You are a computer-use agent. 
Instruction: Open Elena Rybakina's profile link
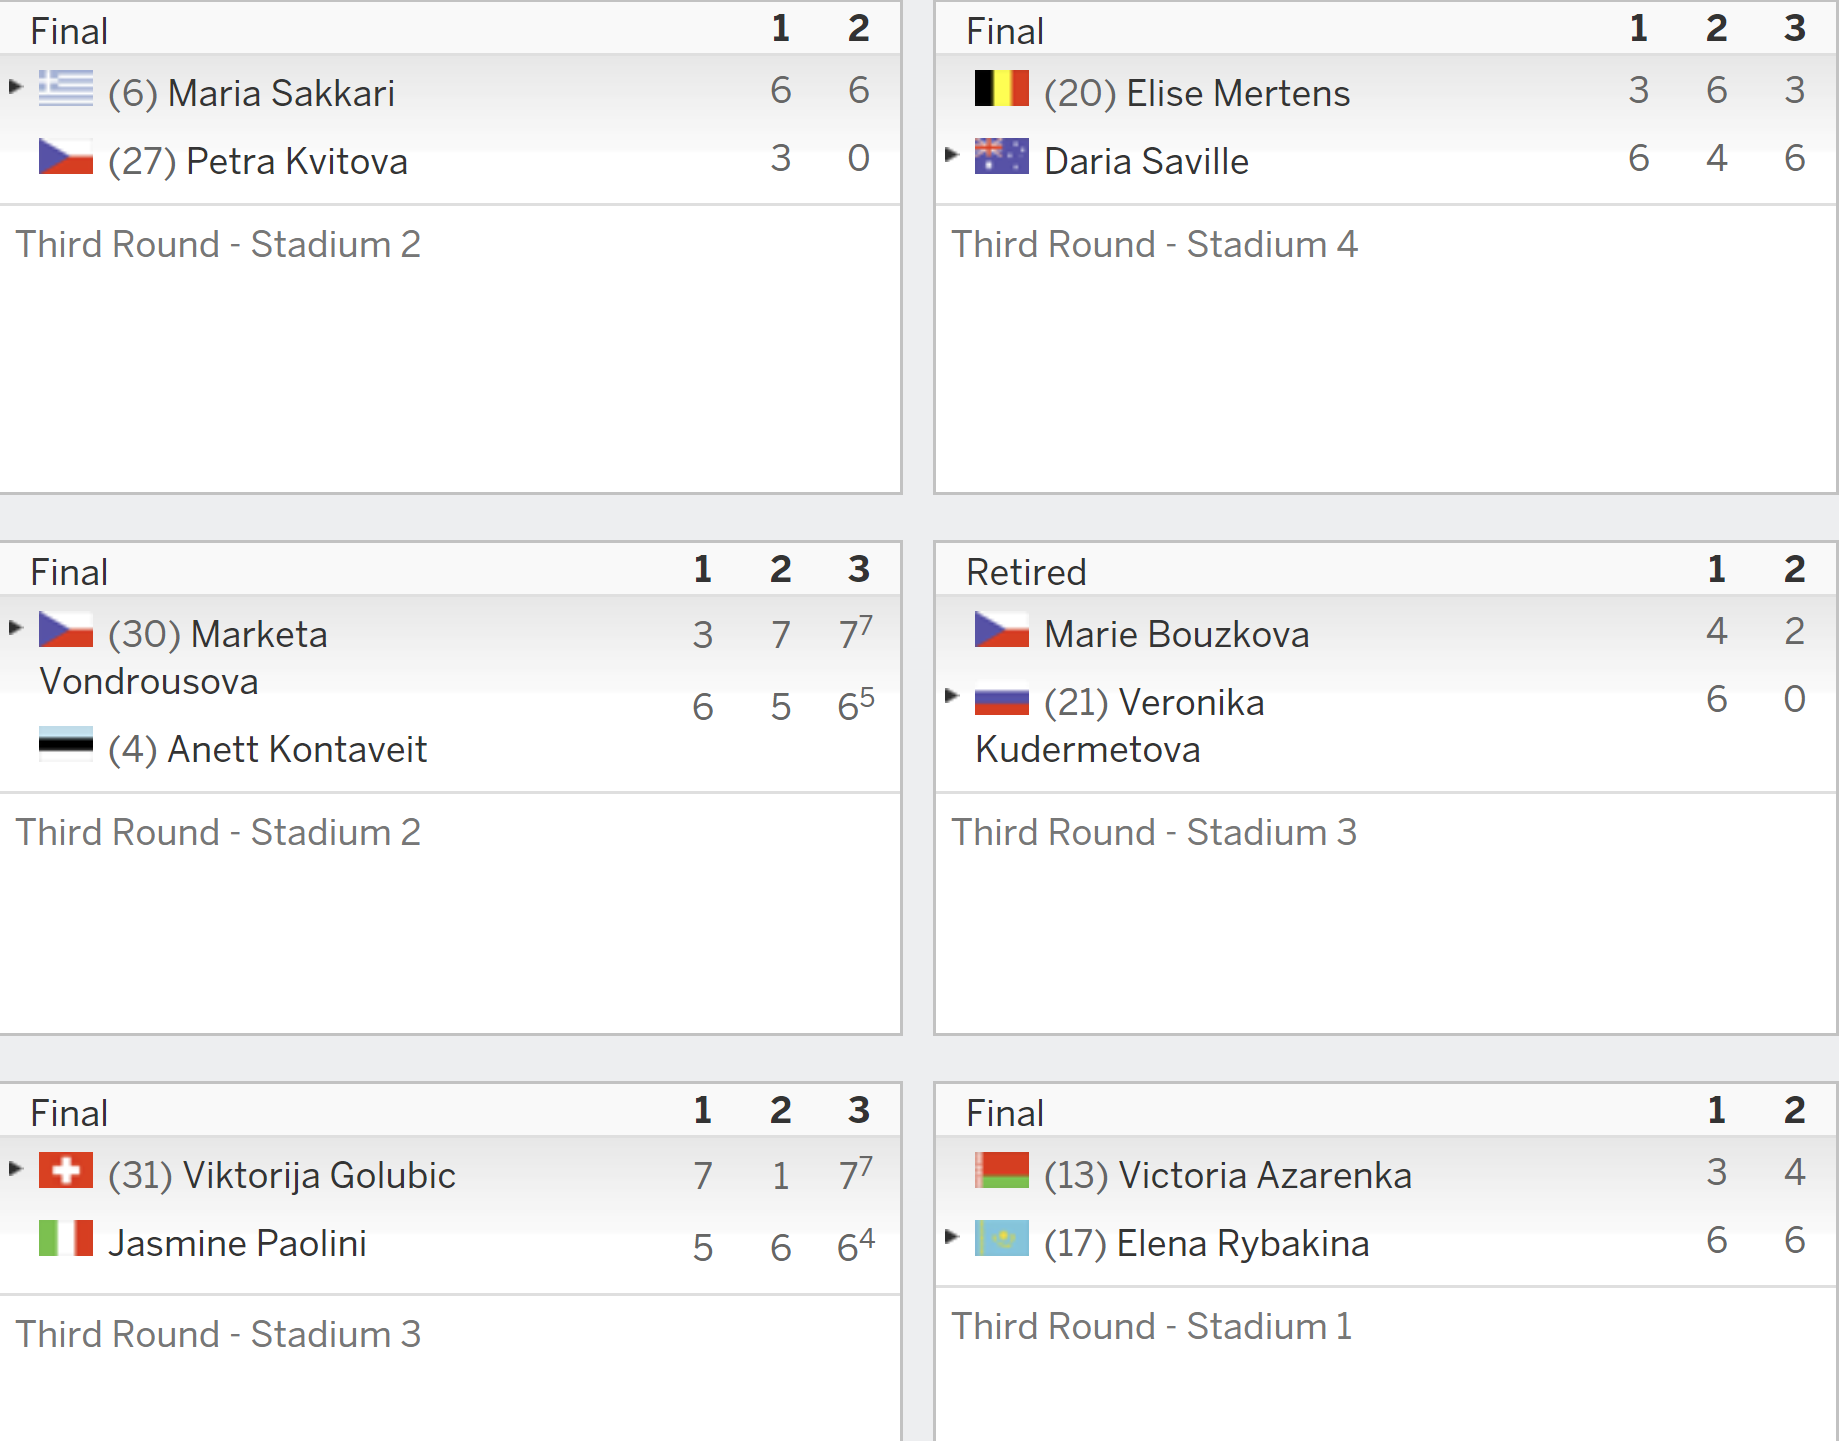pos(1243,1243)
